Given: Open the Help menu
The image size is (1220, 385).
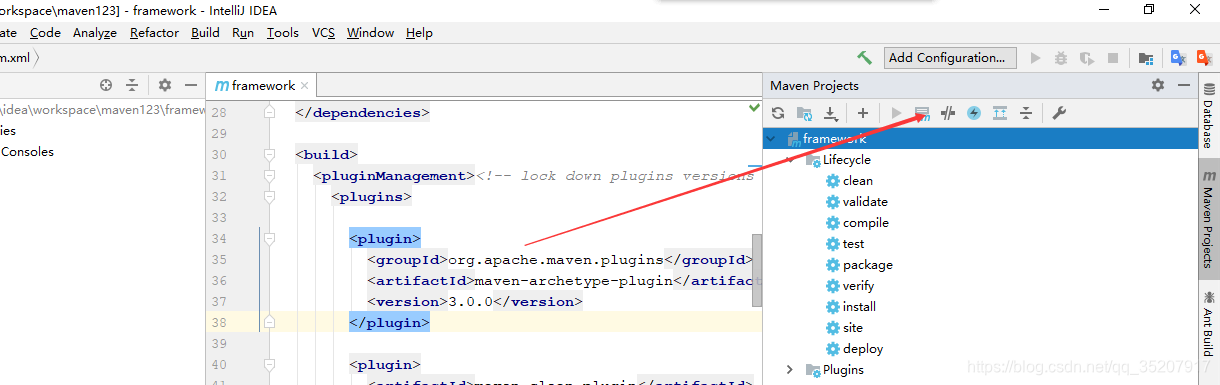Looking at the screenshot, I should tap(419, 32).
